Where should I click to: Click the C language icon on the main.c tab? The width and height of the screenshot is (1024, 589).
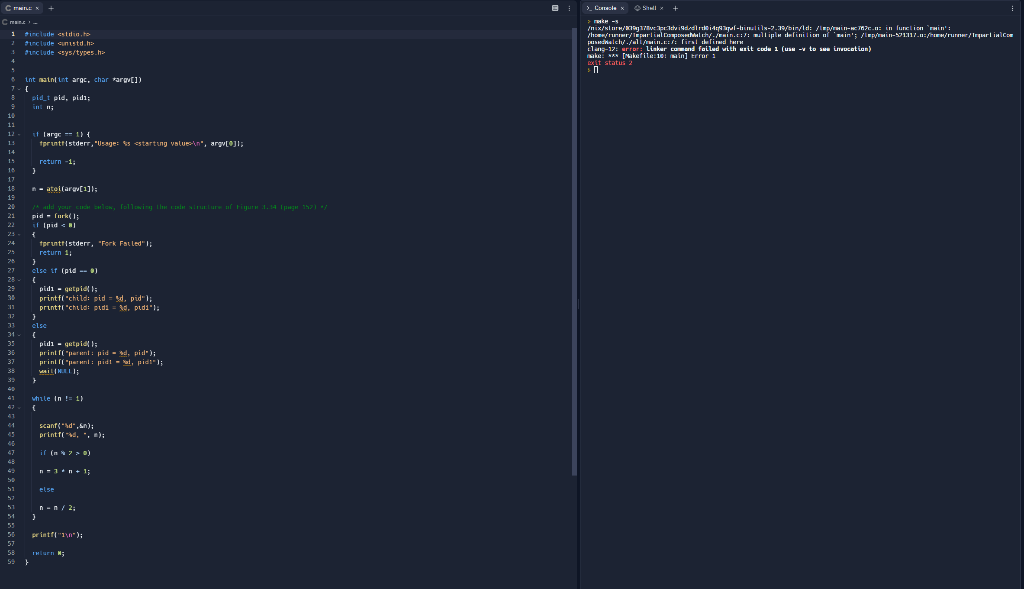point(8,8)
